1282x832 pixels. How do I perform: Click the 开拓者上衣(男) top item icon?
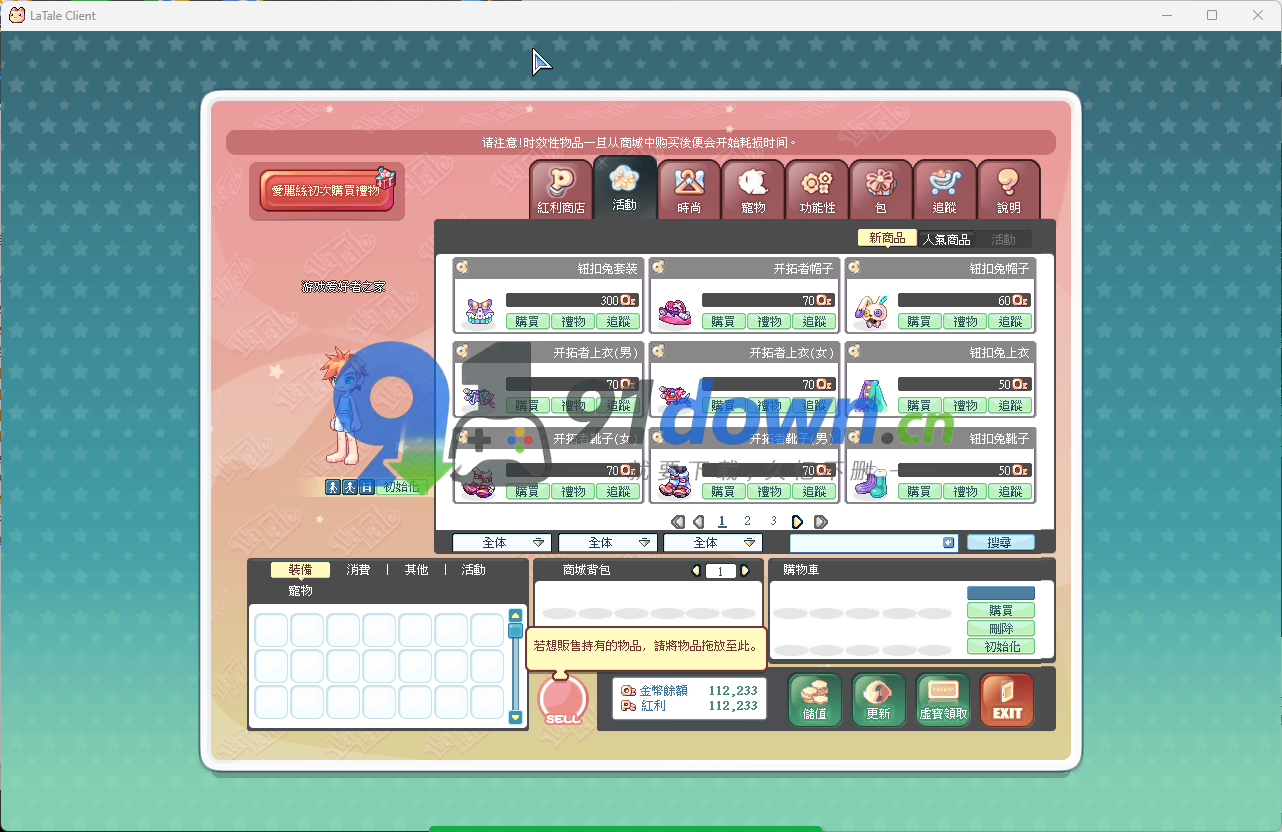(479, 396)
